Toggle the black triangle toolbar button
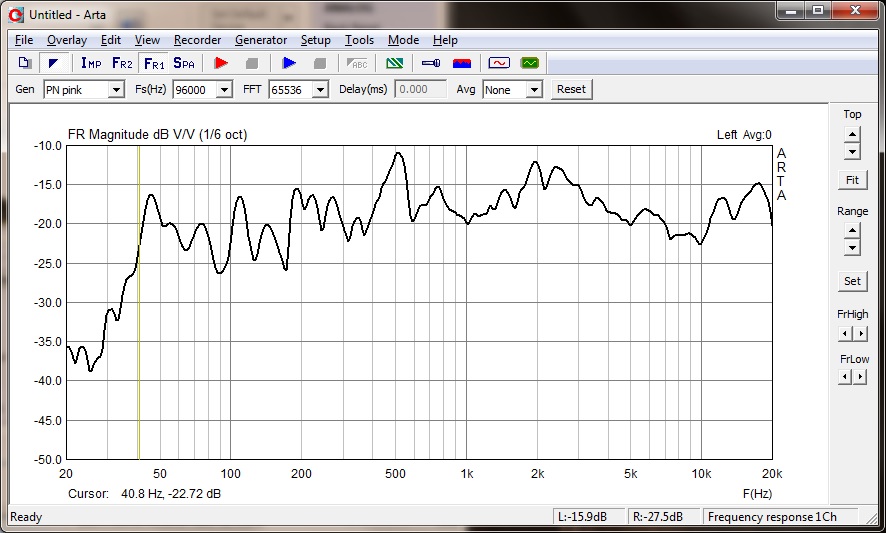 click(54, 63)
